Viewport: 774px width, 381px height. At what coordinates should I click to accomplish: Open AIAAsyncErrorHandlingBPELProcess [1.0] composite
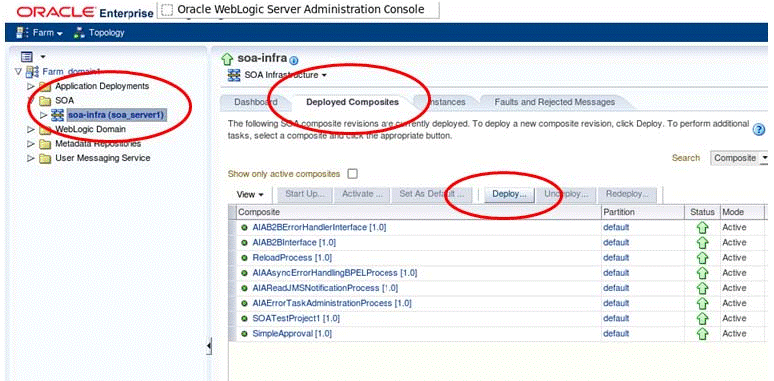[335, 273]
